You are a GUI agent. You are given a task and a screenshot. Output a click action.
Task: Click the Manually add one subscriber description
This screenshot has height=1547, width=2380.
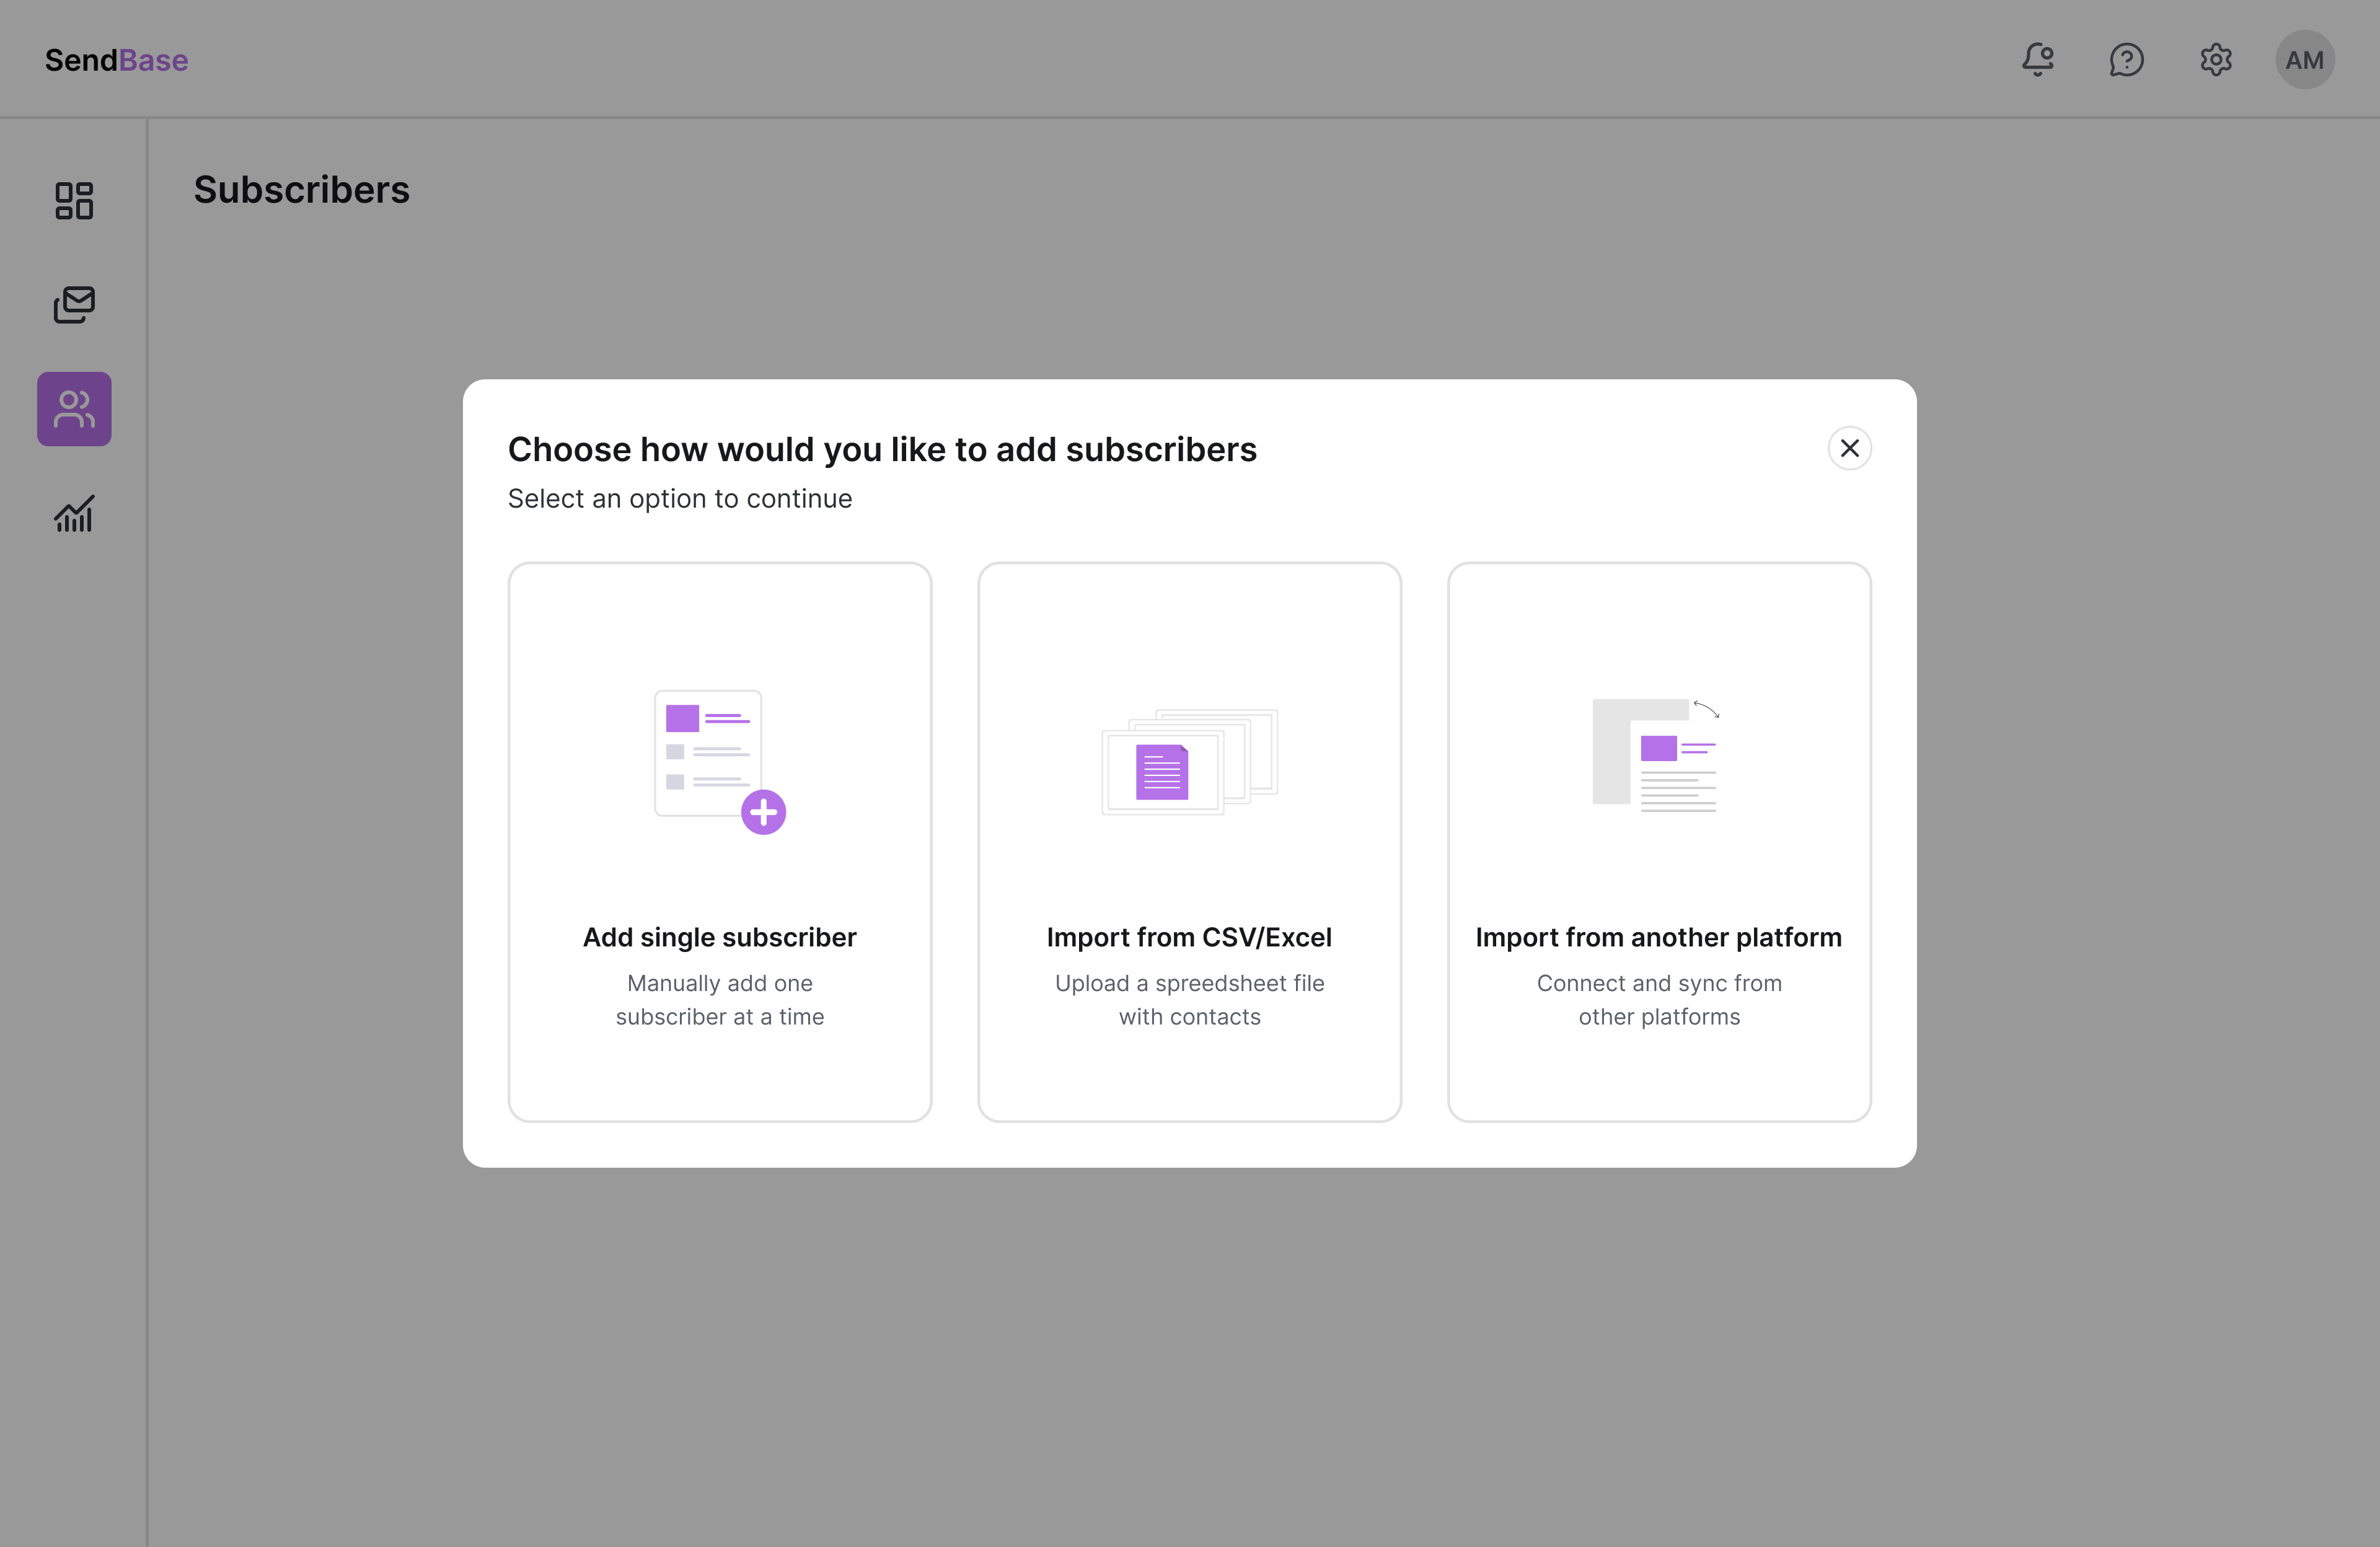click(x=719, y=999)
